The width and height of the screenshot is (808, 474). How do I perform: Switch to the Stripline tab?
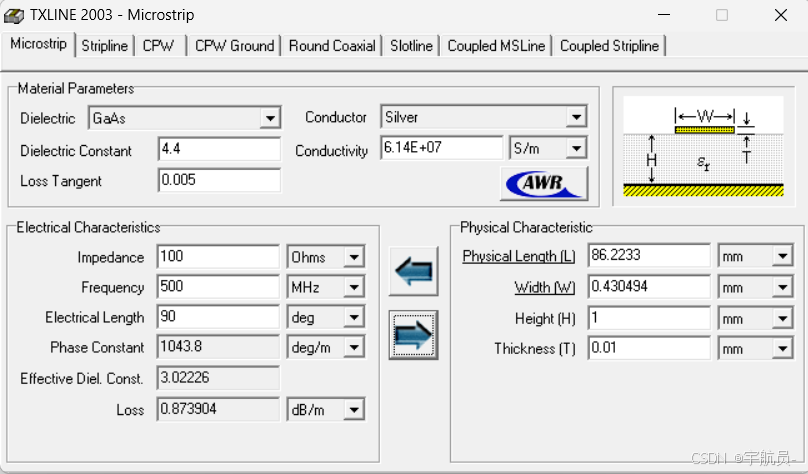point(105,46)
